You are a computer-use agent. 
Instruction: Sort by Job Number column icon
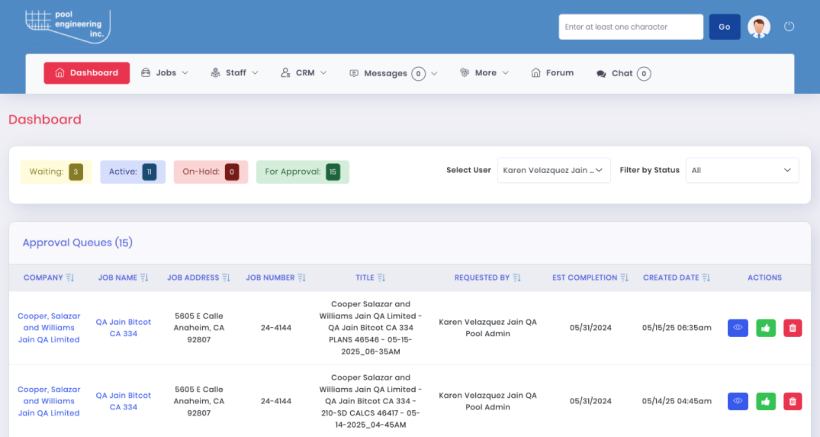pos(301,278)
